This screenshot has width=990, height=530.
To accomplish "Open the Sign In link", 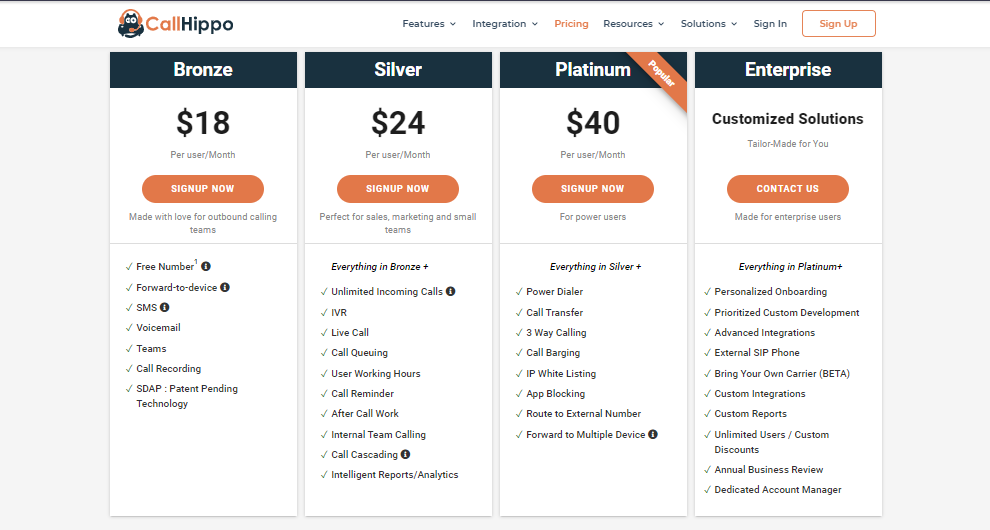I will (770, 23).
